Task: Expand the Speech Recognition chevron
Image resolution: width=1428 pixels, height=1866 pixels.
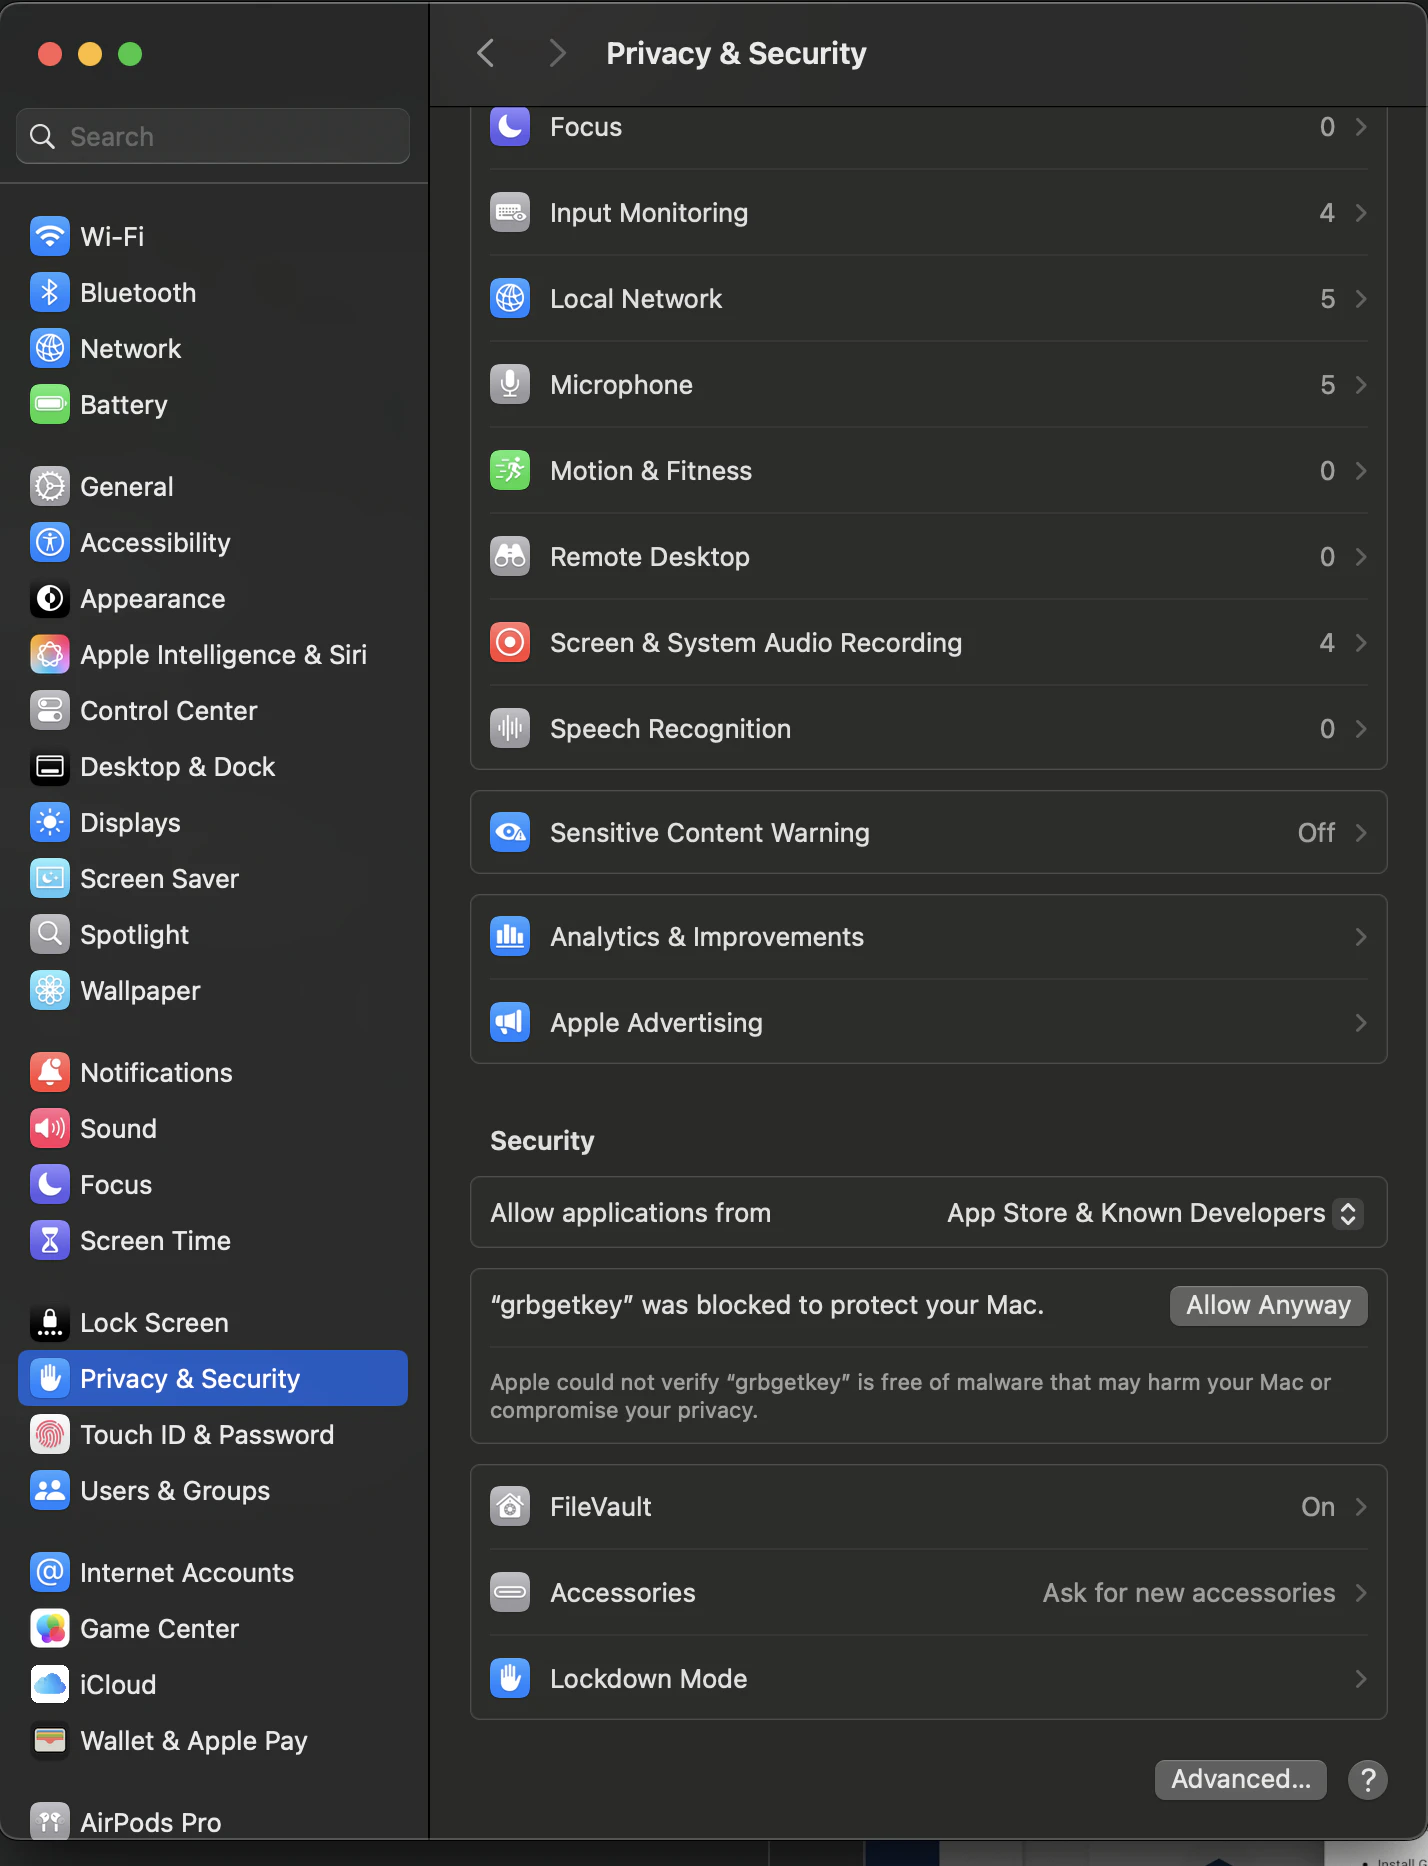Action: coord(1361,729)
